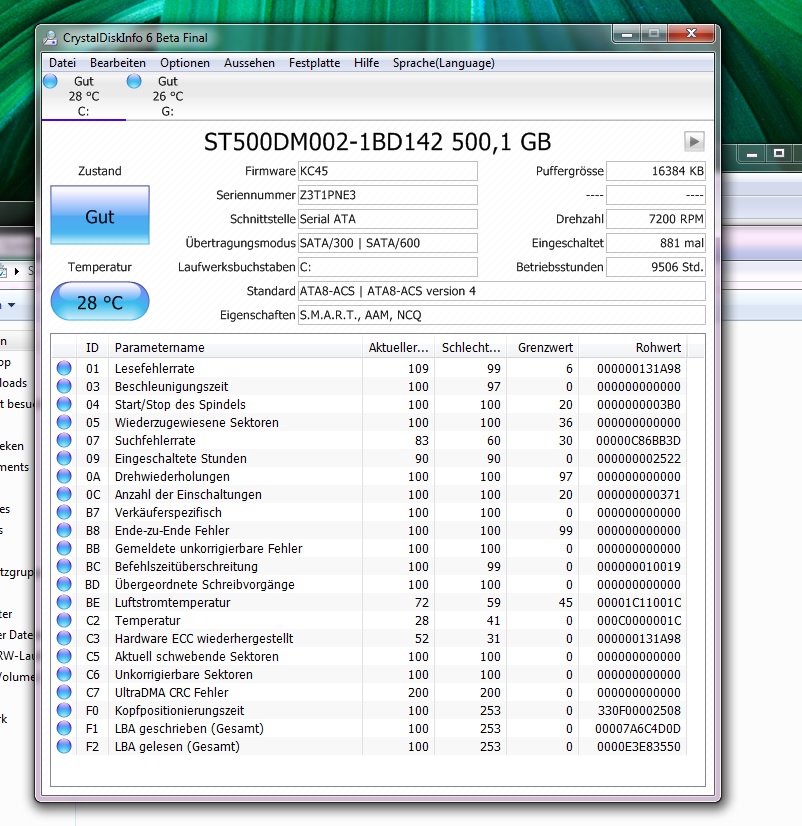Click raw value '00001C11001C'
The height and width of the screenshot is (826, 802).
[x=639, y=602]
